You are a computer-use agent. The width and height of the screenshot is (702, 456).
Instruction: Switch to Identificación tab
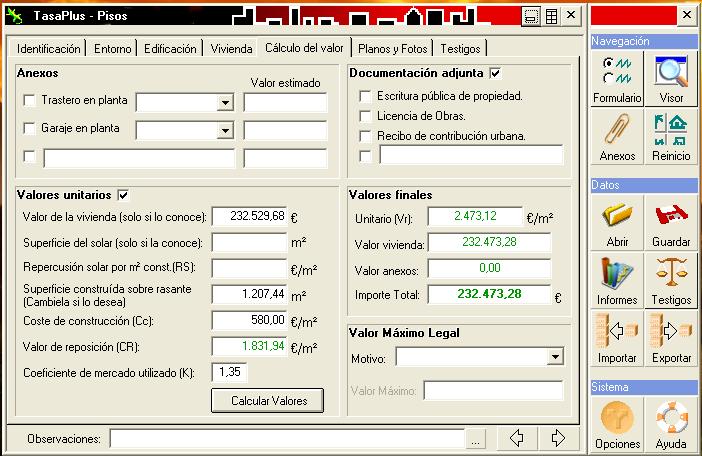coord(48,49)
